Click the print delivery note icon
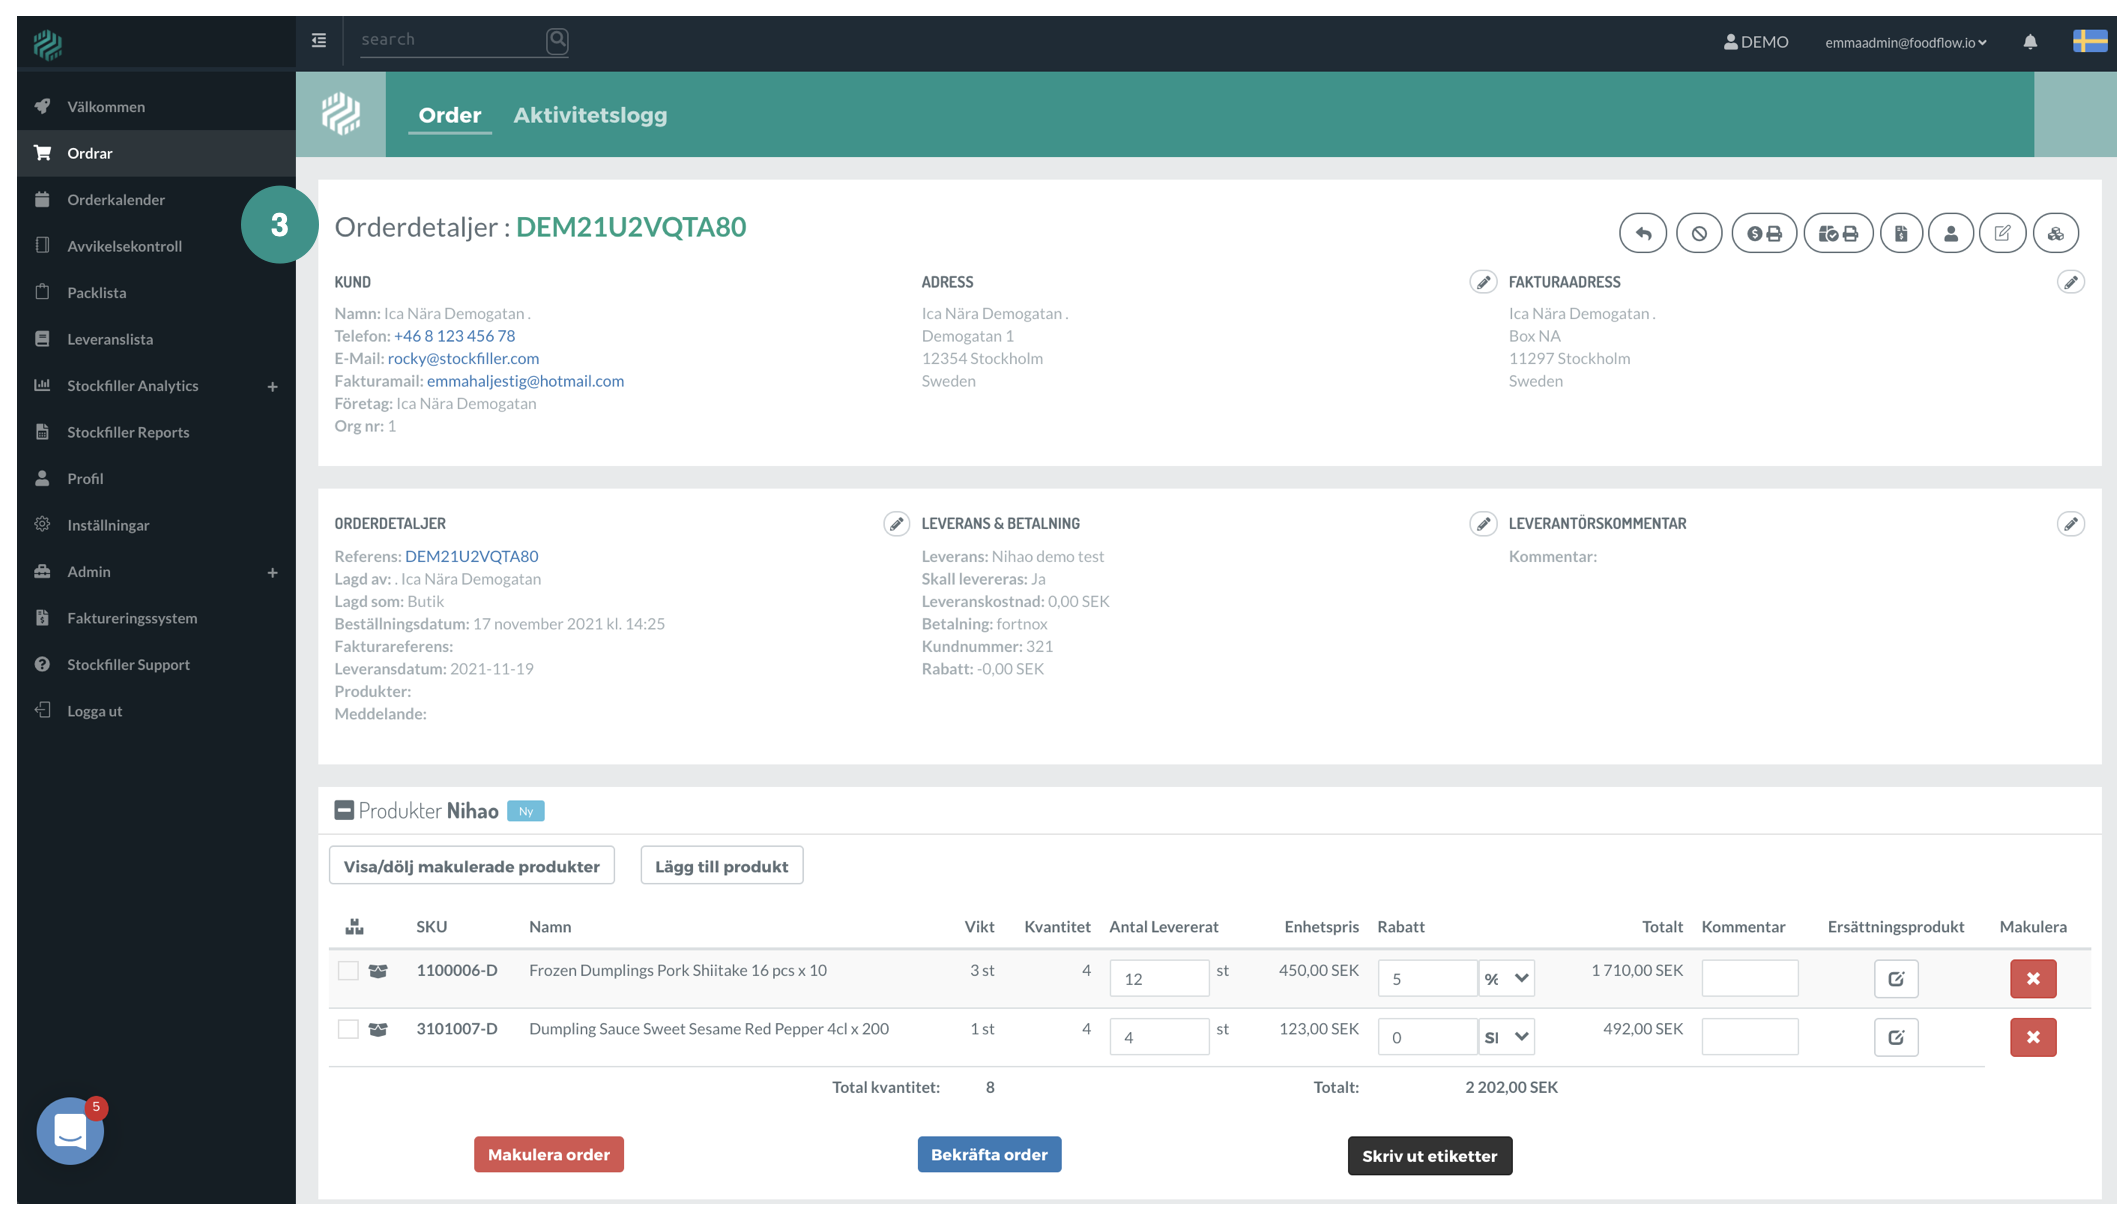This screenshot has height=1216, width=2122. click(x=1837, y=234)
